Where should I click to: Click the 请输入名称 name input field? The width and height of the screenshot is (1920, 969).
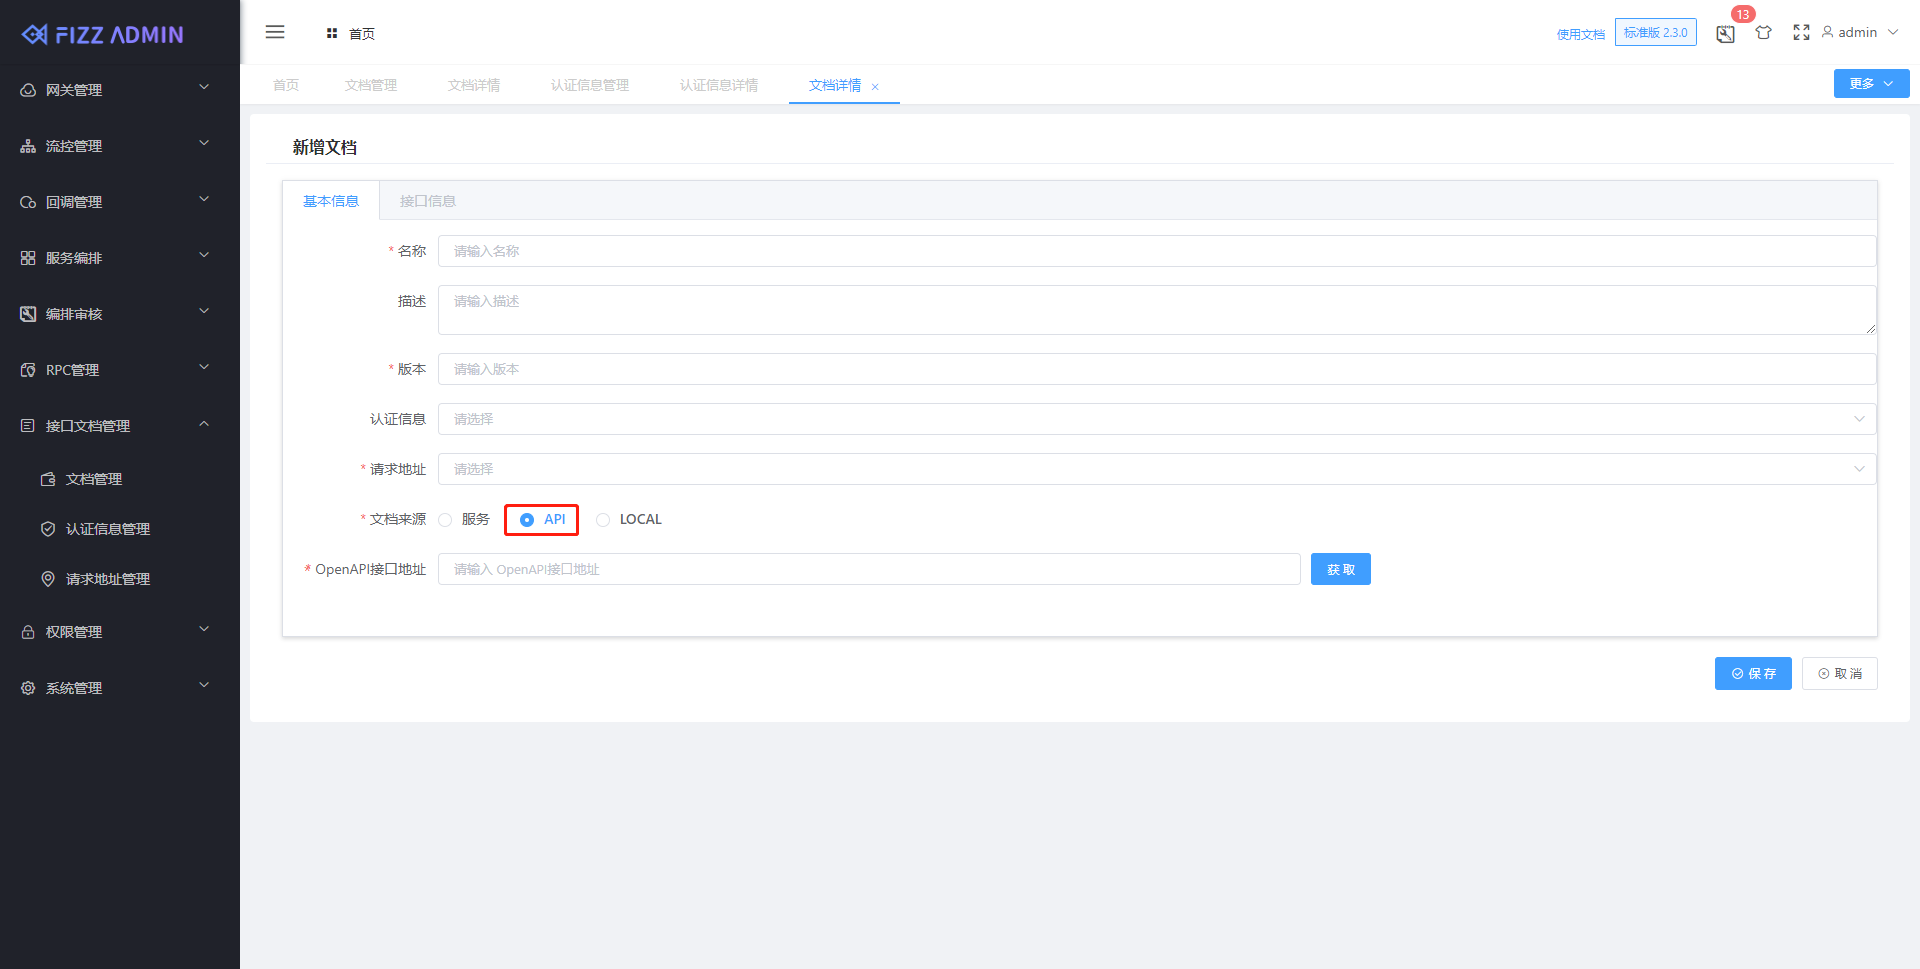pos(1155,250)
